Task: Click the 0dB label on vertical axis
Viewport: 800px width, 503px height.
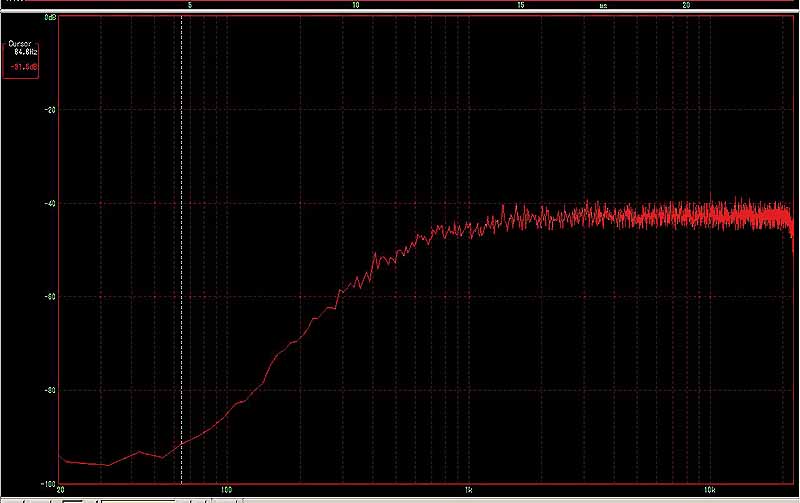Action: (49, 18)
